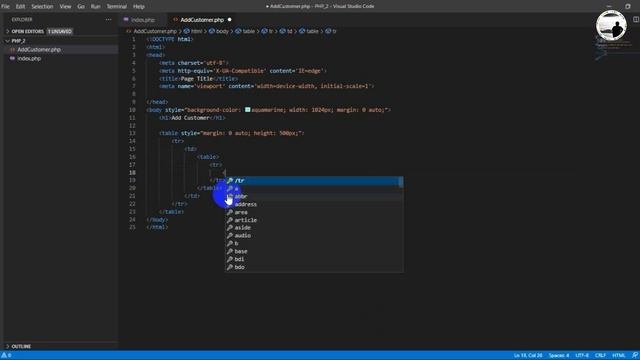Click the wrench icon beside article

tap(230, 220)
